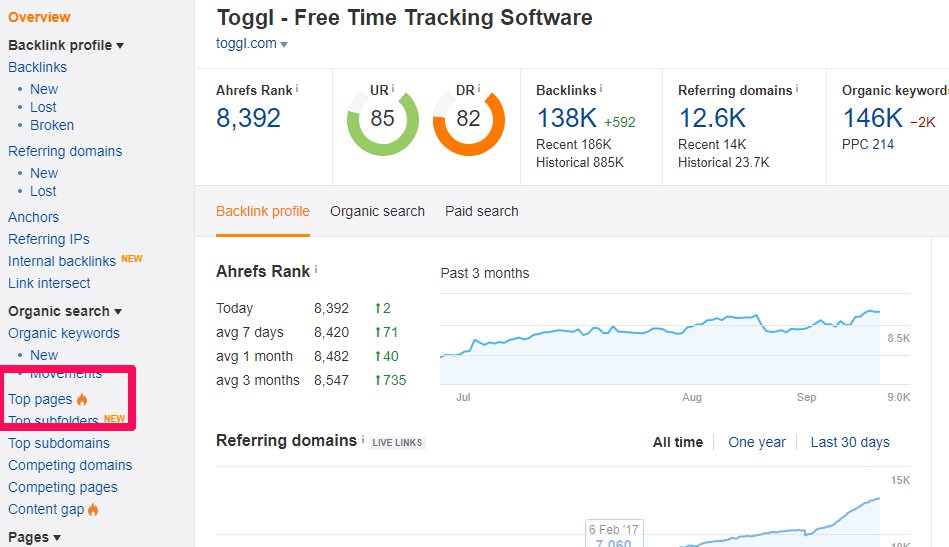Screen dimensions: 949x547
Task: Expand the Pages sidebar group
Action: [x=34, y=537]
